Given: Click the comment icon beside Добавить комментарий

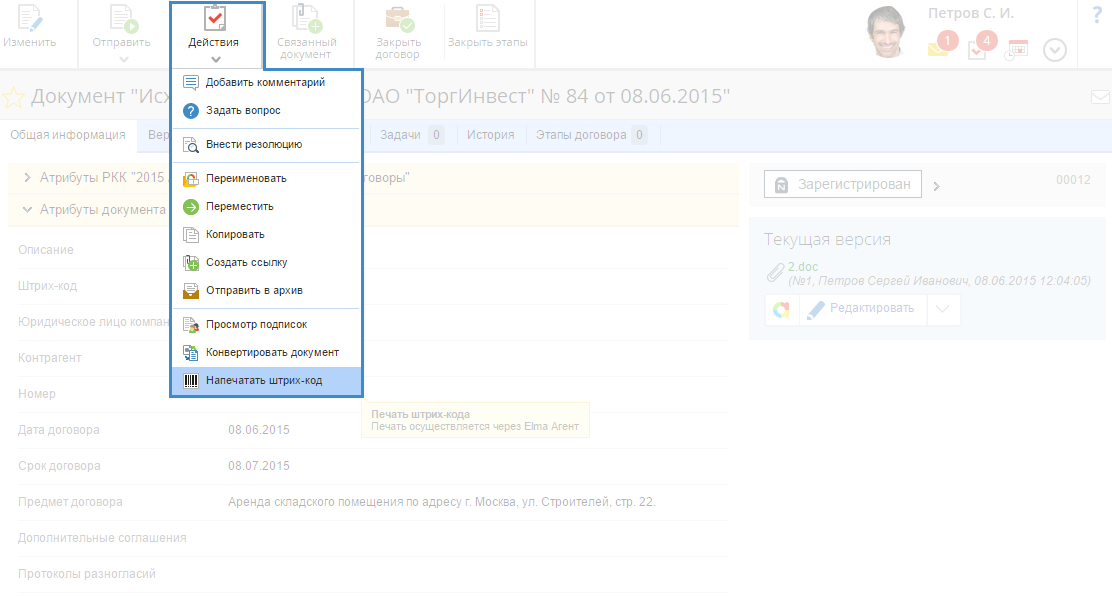Looking at the screenshot, I should click(x=191, y=82).
